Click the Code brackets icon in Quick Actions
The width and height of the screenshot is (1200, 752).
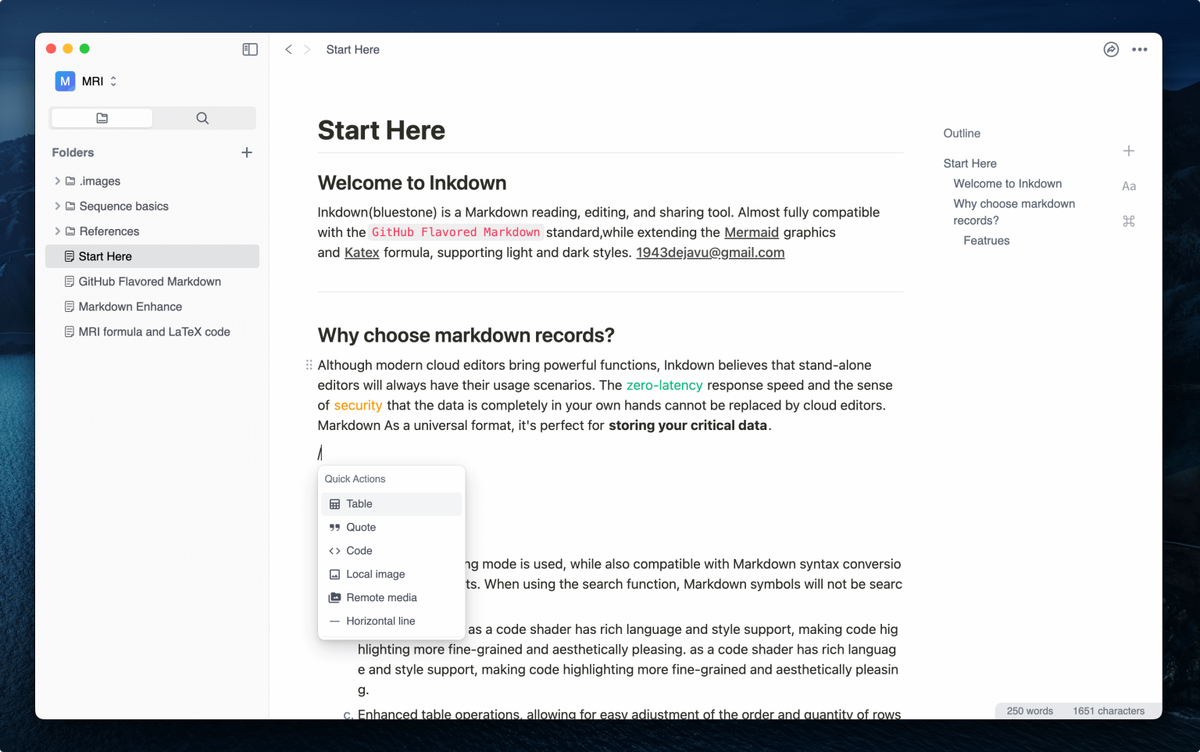pyautogui.click(x=335, y=551)
